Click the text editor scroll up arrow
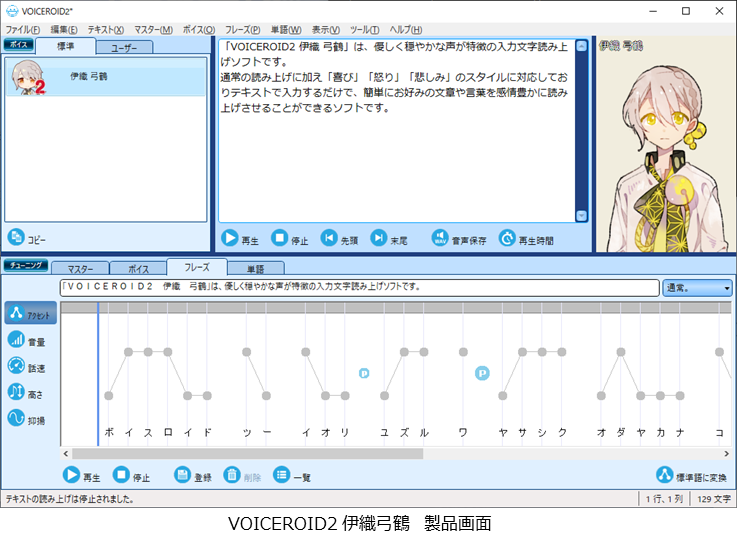 pyautogui.click(x=581, y=46)
